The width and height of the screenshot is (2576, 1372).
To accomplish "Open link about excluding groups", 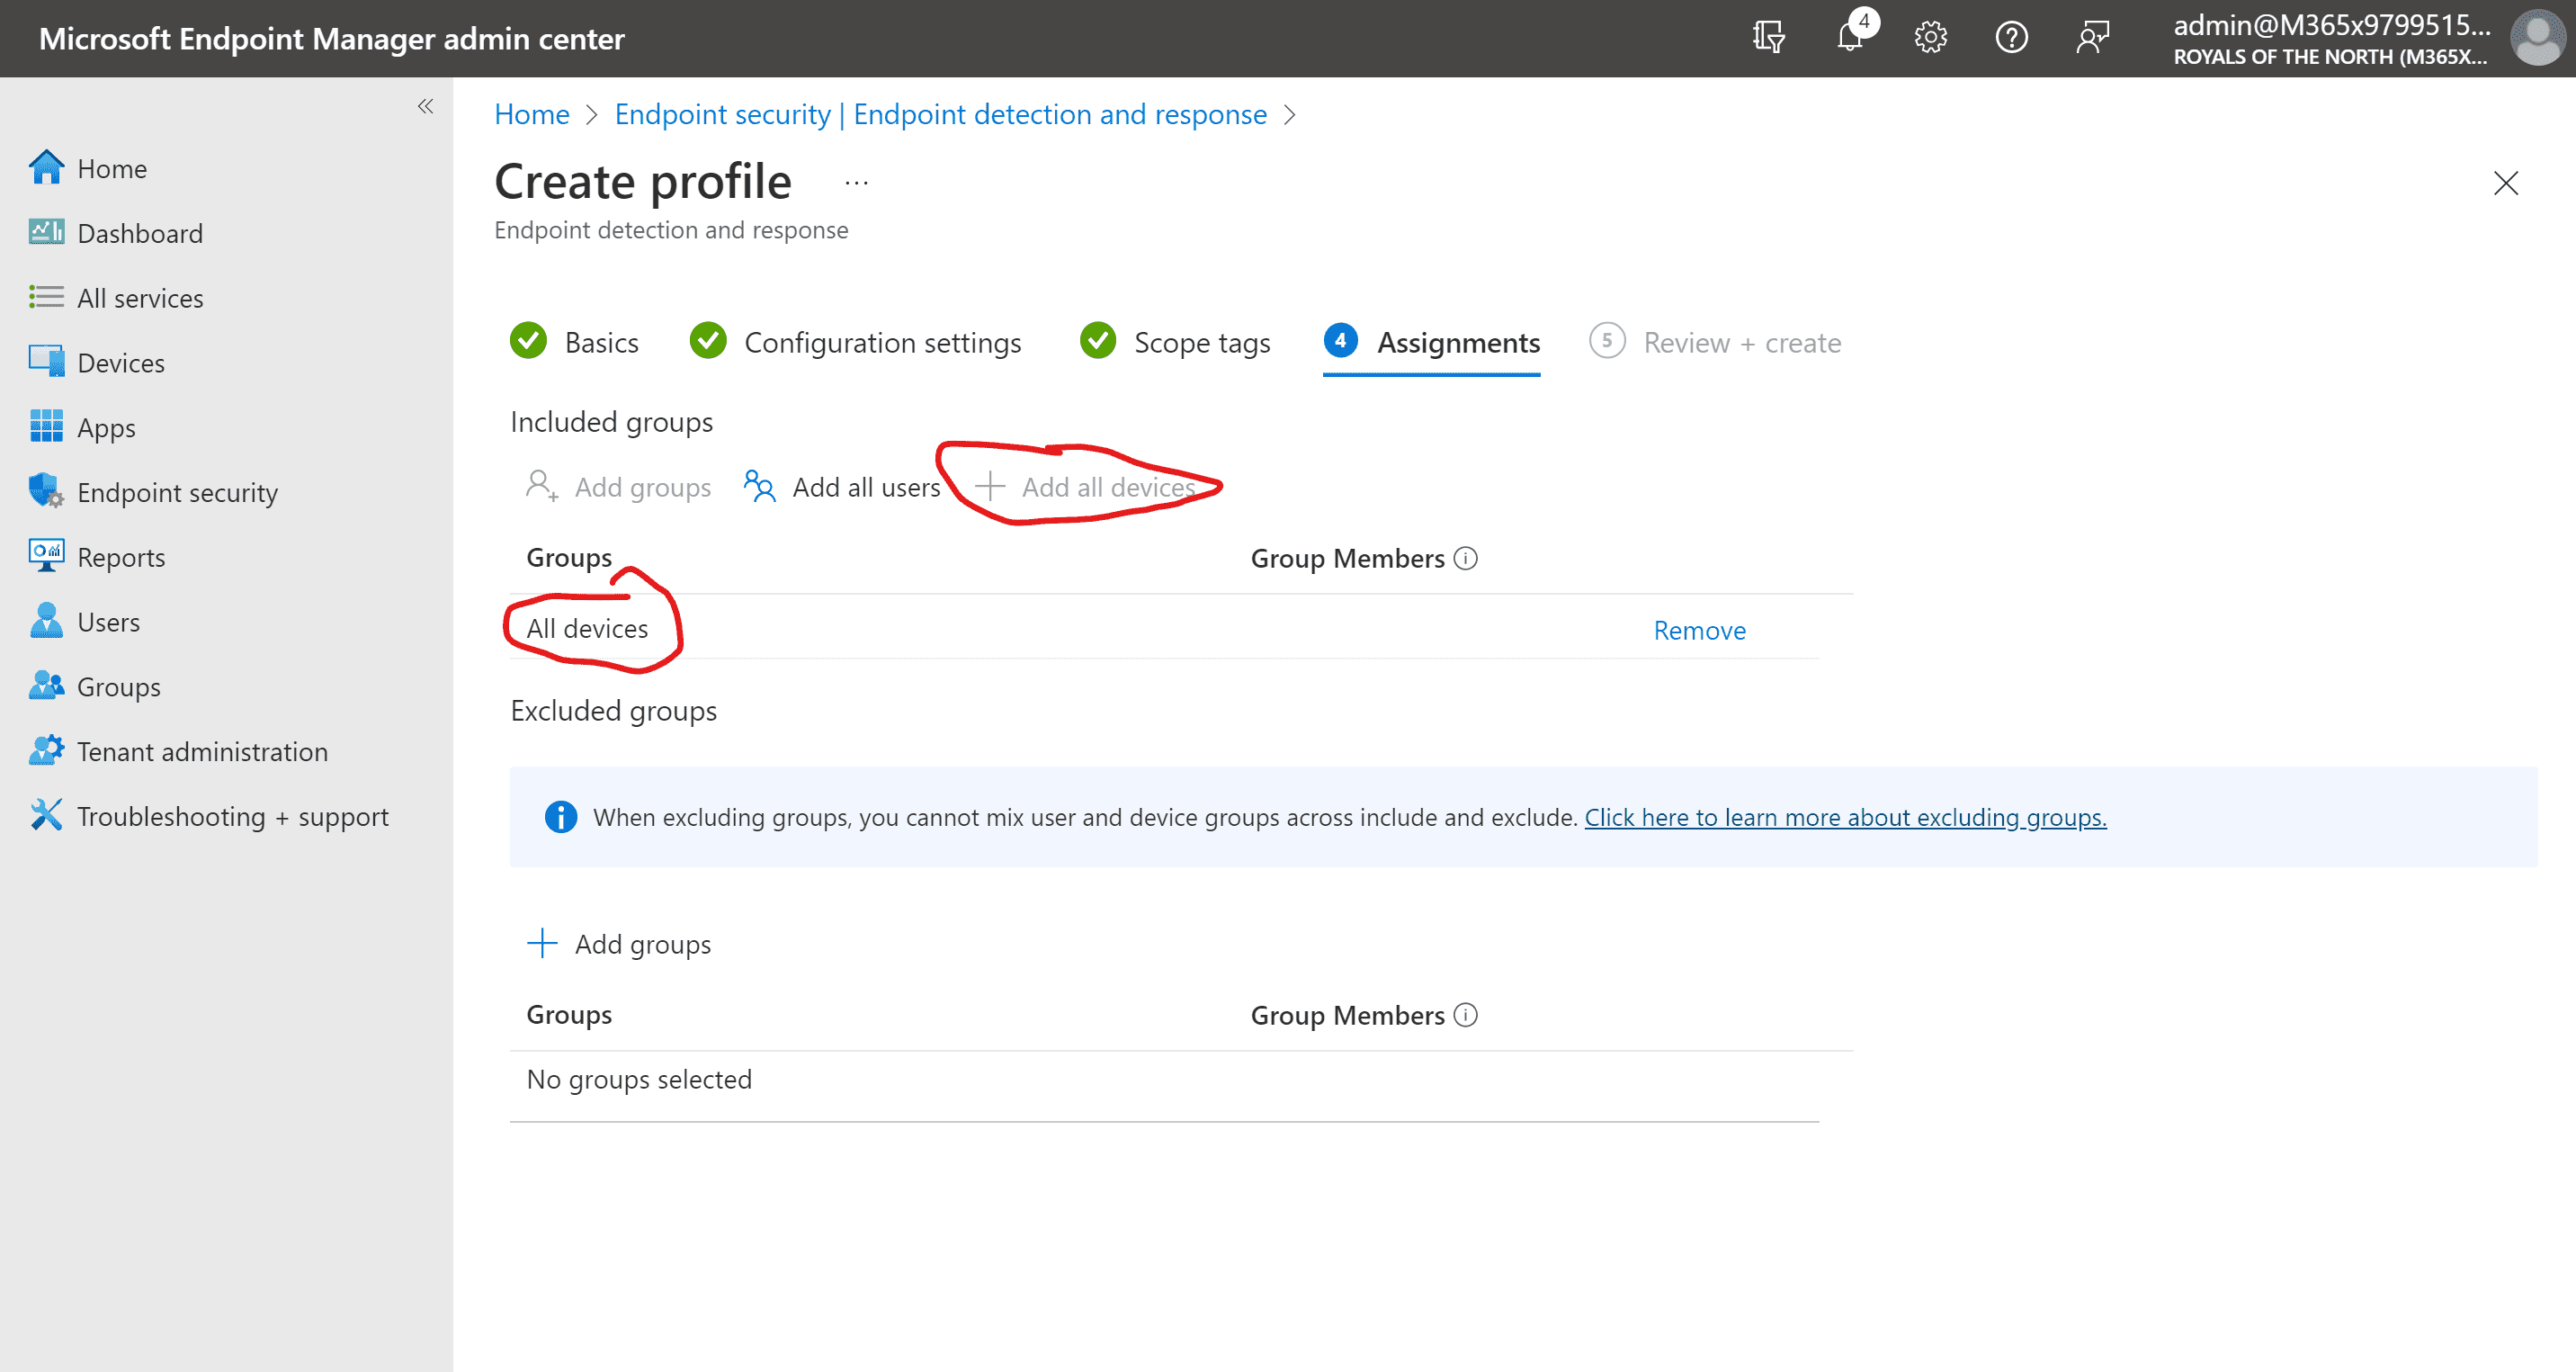I will click(x=1845, y=817).
